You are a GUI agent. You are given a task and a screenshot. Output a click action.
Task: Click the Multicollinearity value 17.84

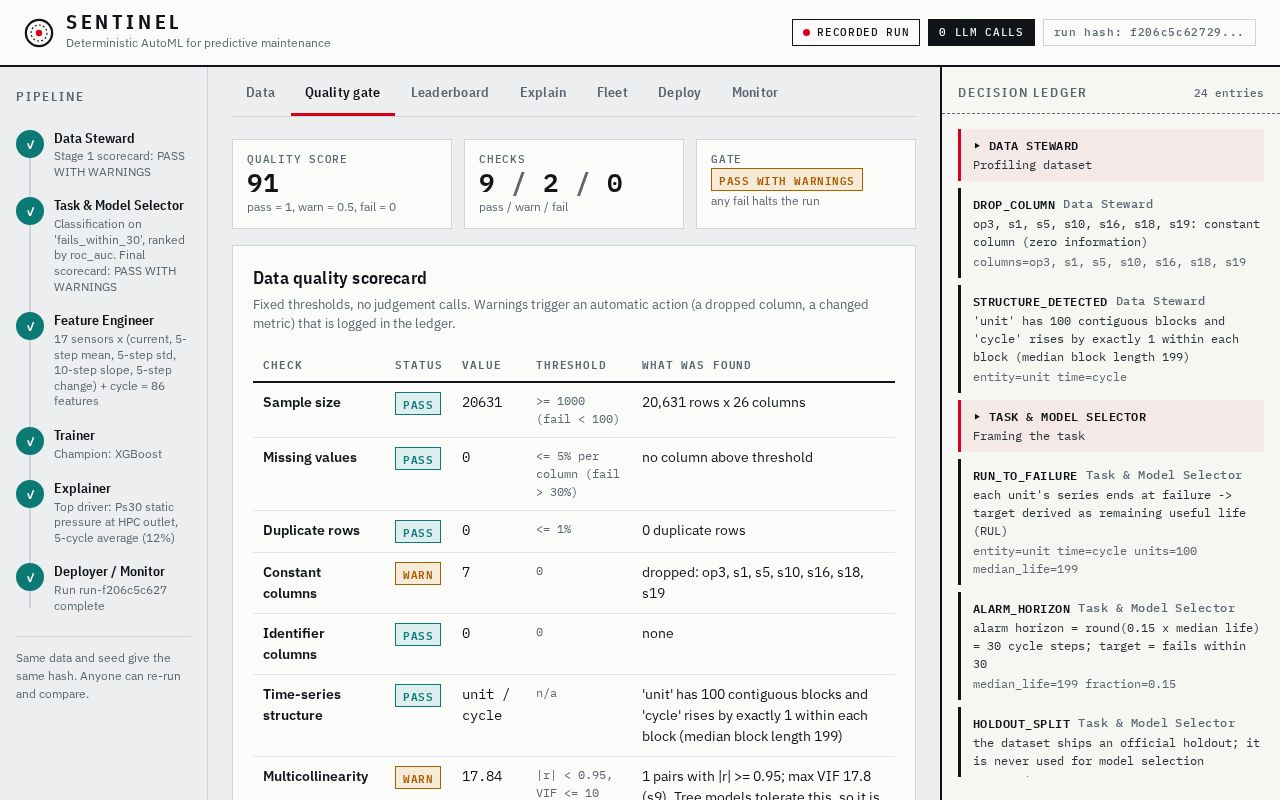482,776
